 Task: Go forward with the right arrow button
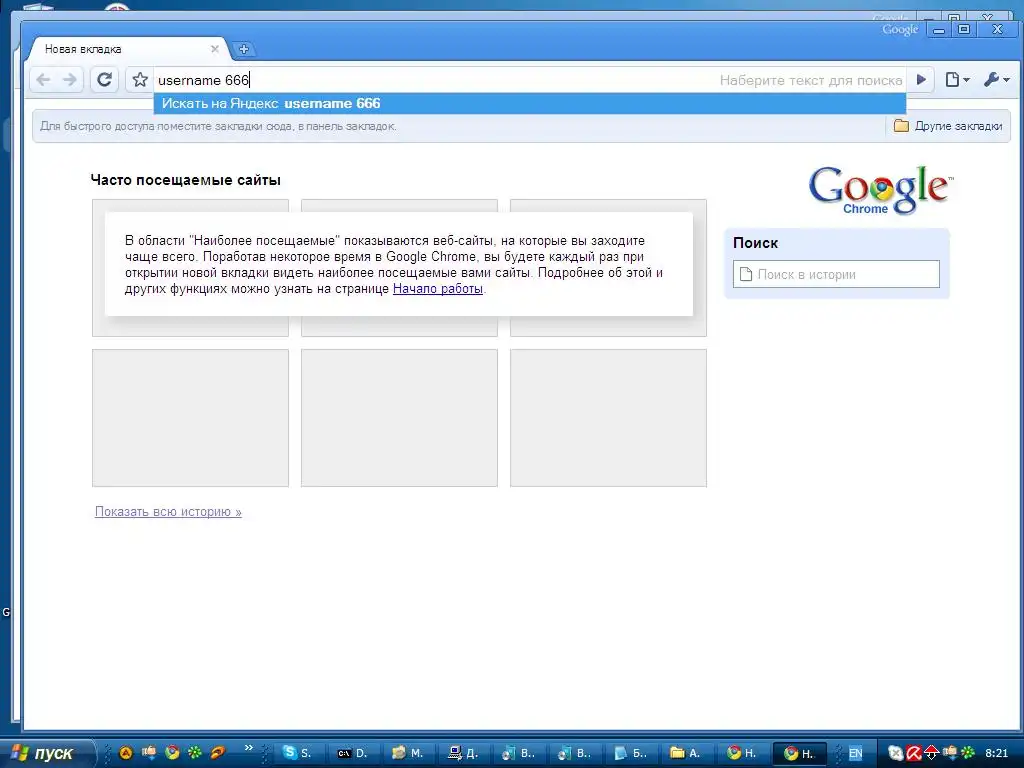coord(70,80)
